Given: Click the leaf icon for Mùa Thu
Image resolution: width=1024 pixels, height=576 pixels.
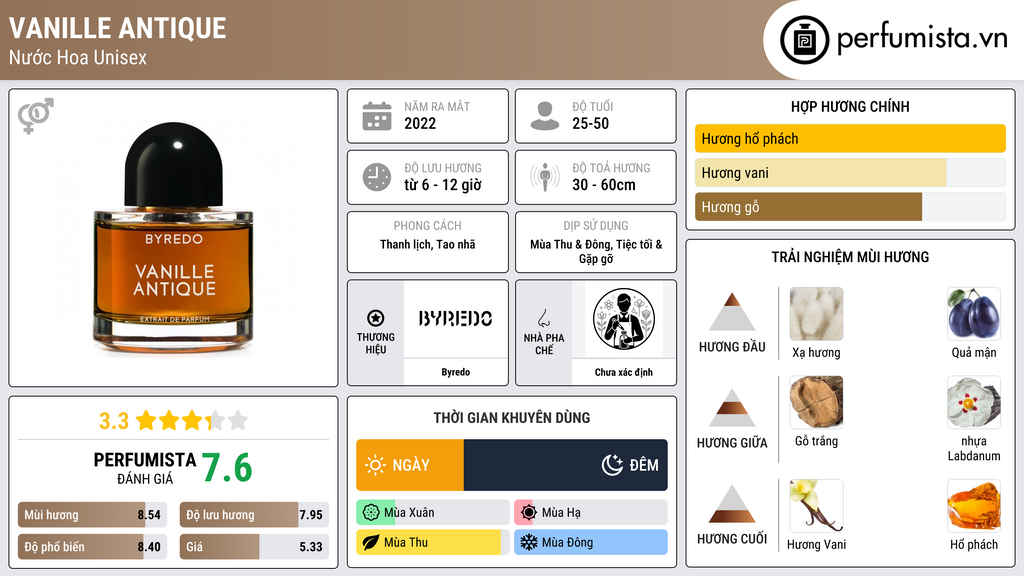Looking at the screenshot, I should click(x=371, y=542).
